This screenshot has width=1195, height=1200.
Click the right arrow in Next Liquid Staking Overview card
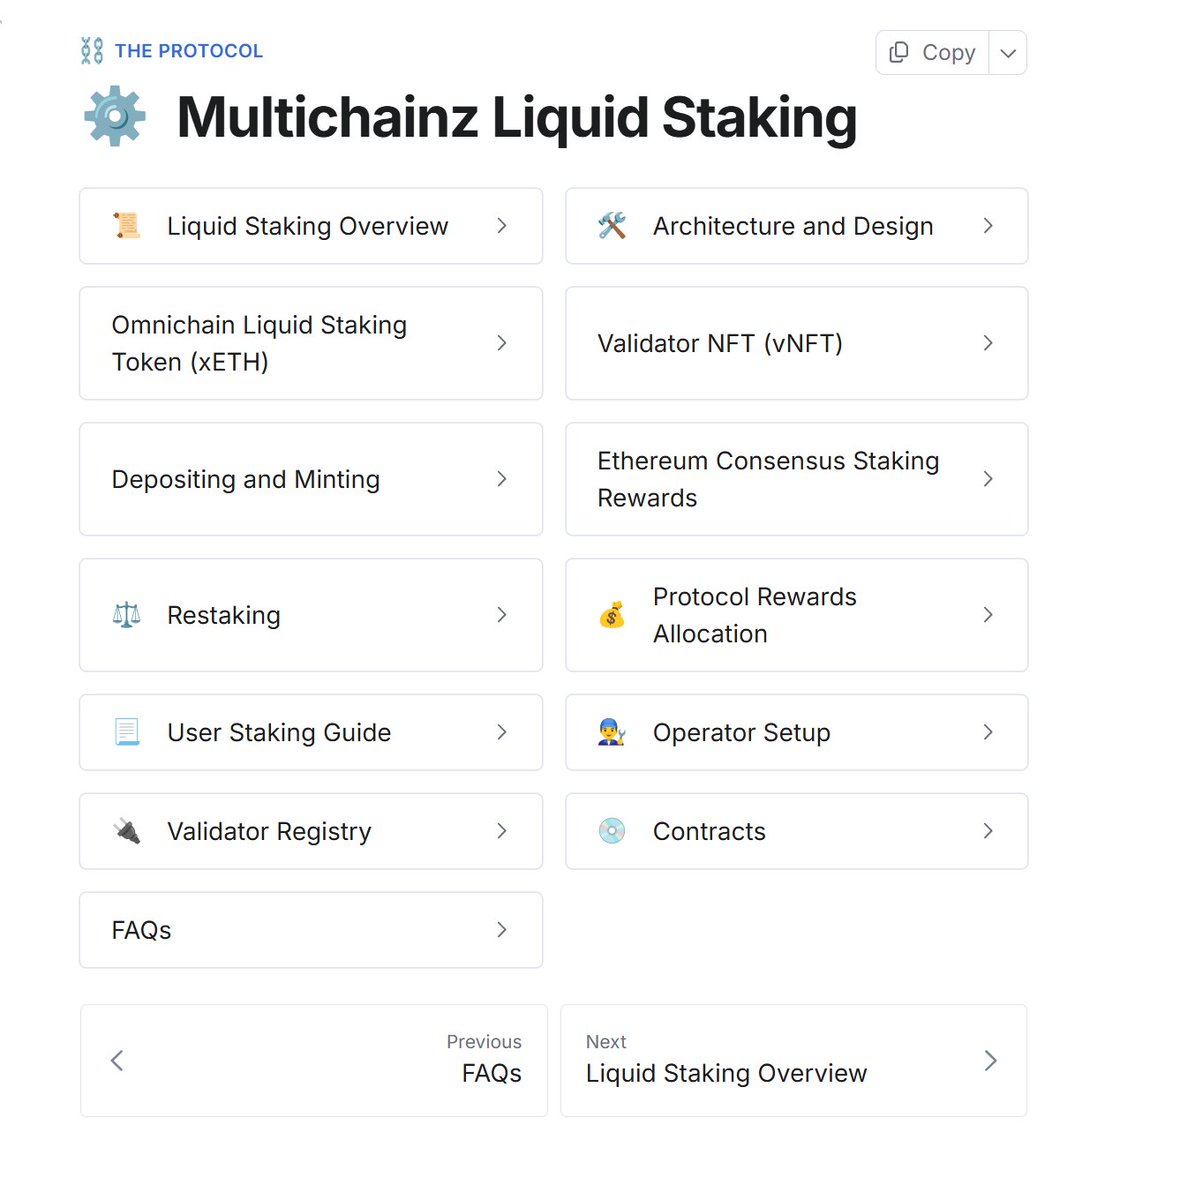991,1061
